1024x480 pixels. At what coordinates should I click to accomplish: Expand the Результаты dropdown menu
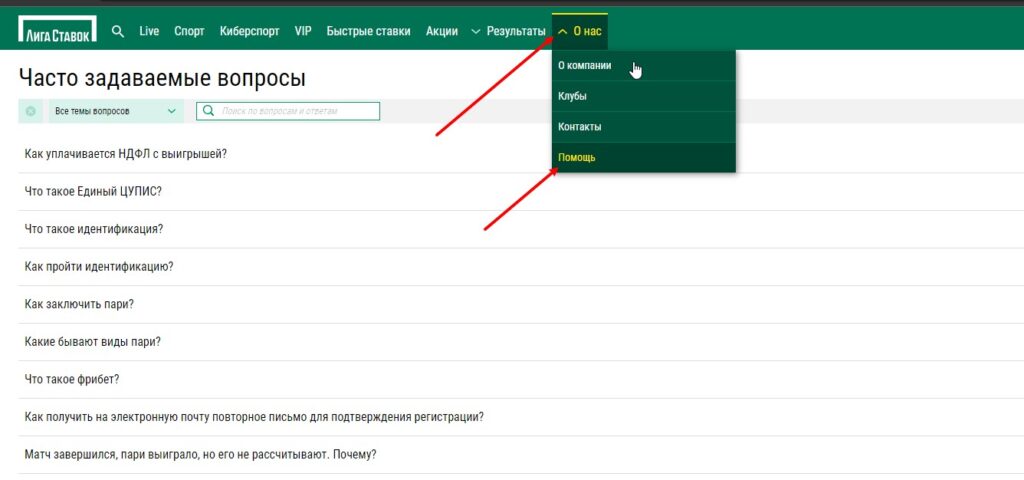[508, 31]
